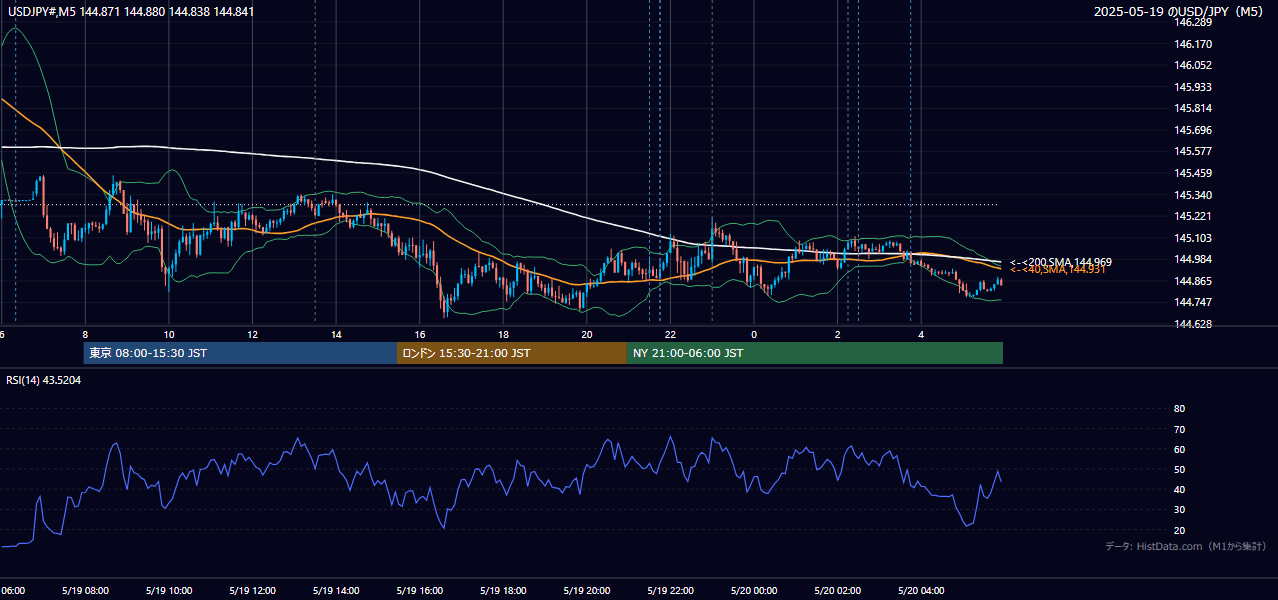Viewport: 1278px width, 600px height.
Task: Select the ロンドン 15:30-21:00 JST session bar
Action: pyautogui.click(x=512, y=353)
